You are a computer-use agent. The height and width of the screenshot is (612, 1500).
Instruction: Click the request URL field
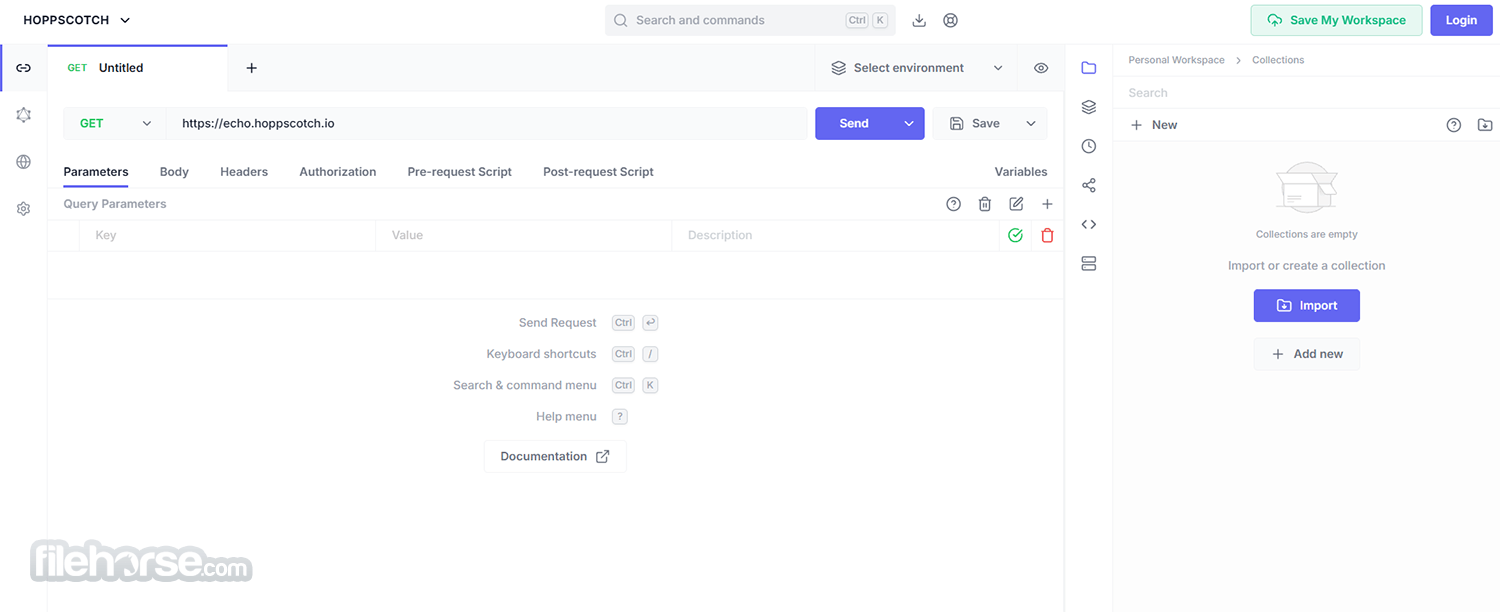pos(486,123)
